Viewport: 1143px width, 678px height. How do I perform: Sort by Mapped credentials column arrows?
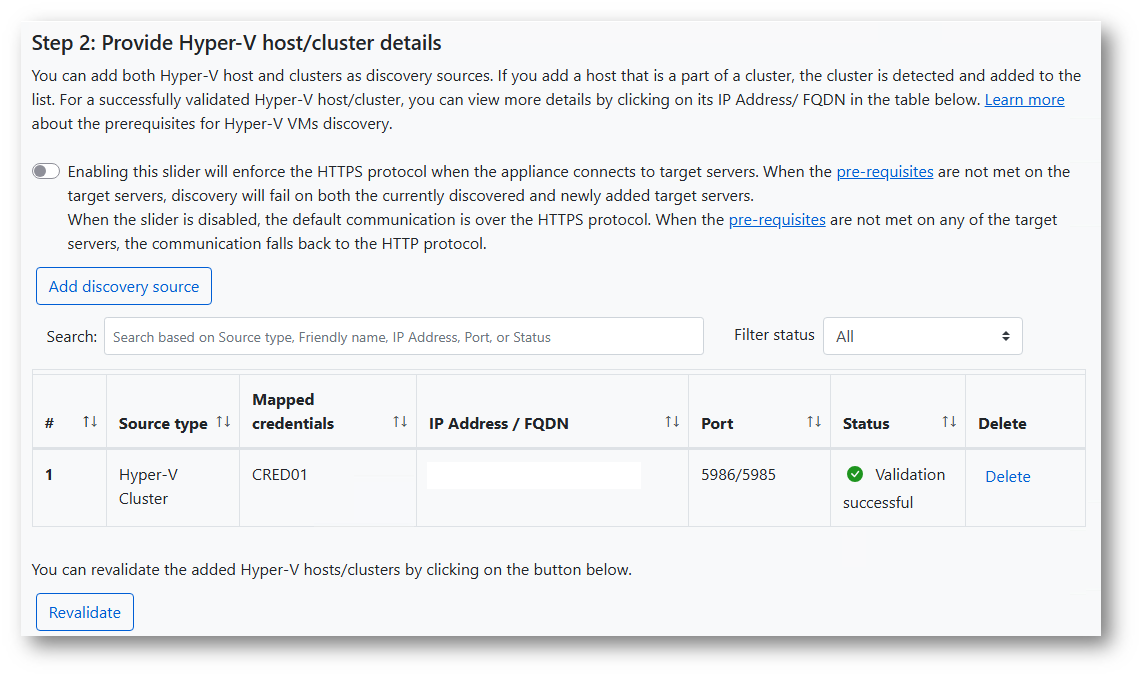pos(400,422)
